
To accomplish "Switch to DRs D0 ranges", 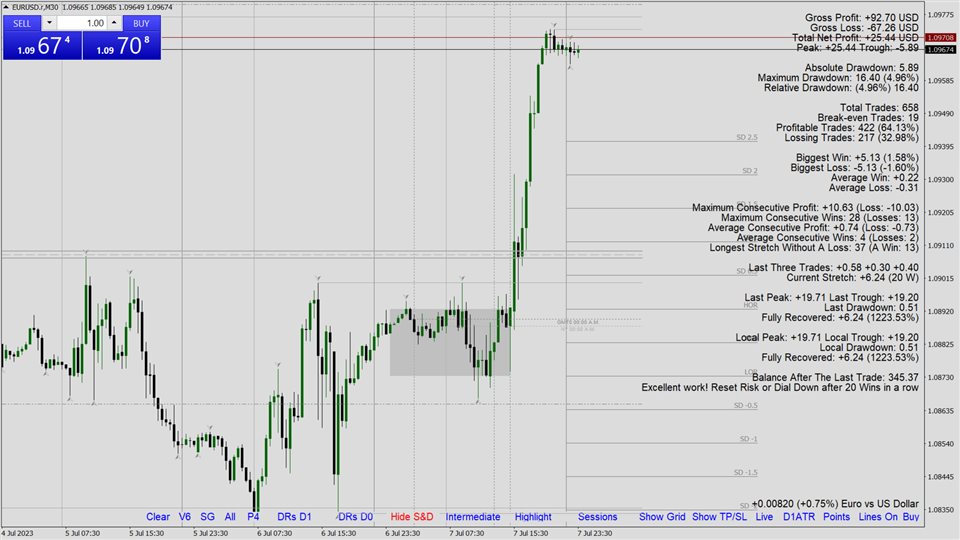I will coord(355,517).
